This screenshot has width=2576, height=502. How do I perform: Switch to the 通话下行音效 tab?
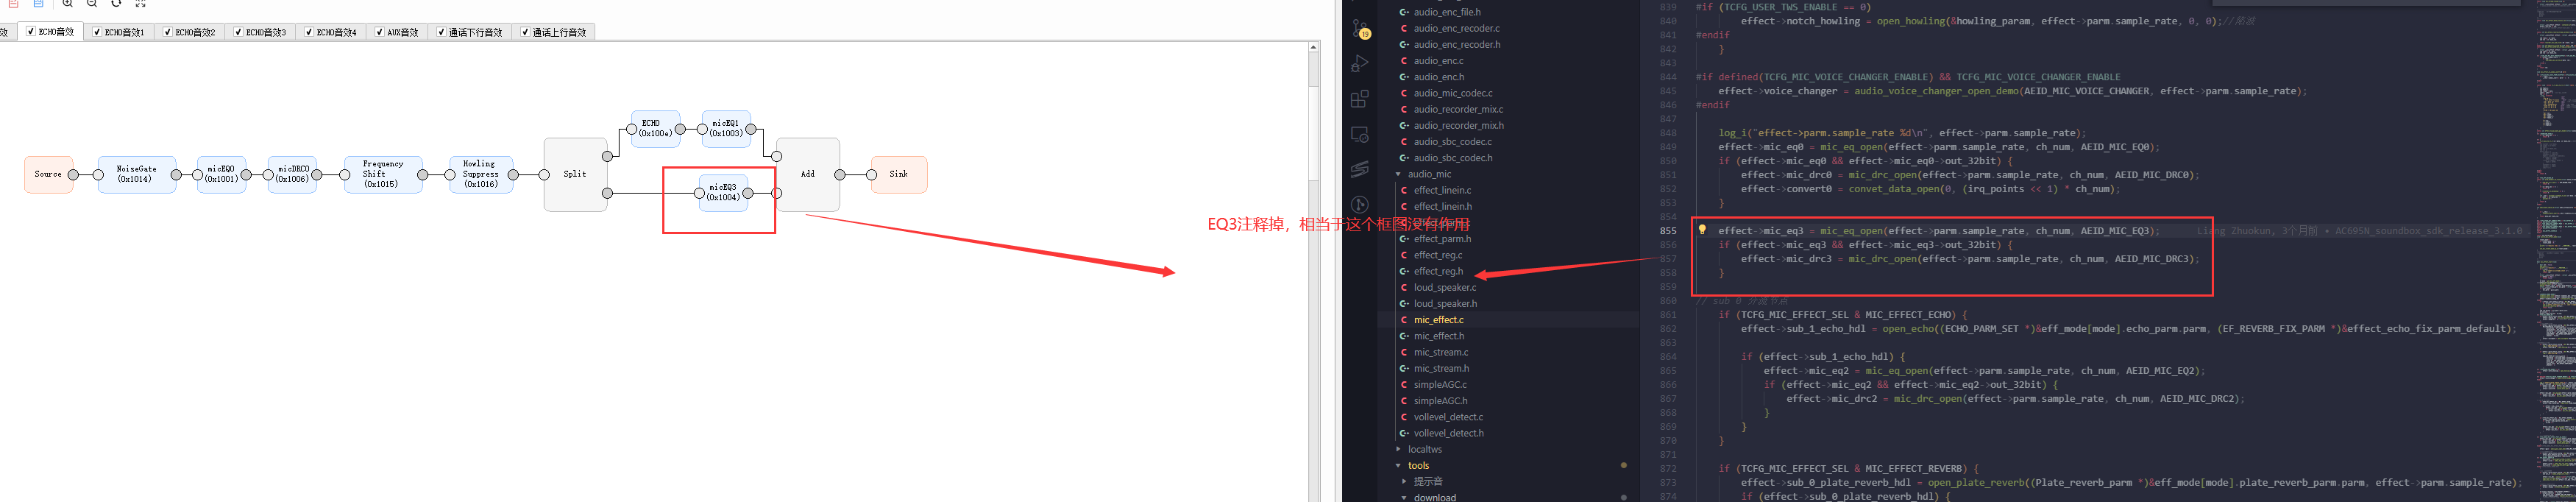pos(470,32)
